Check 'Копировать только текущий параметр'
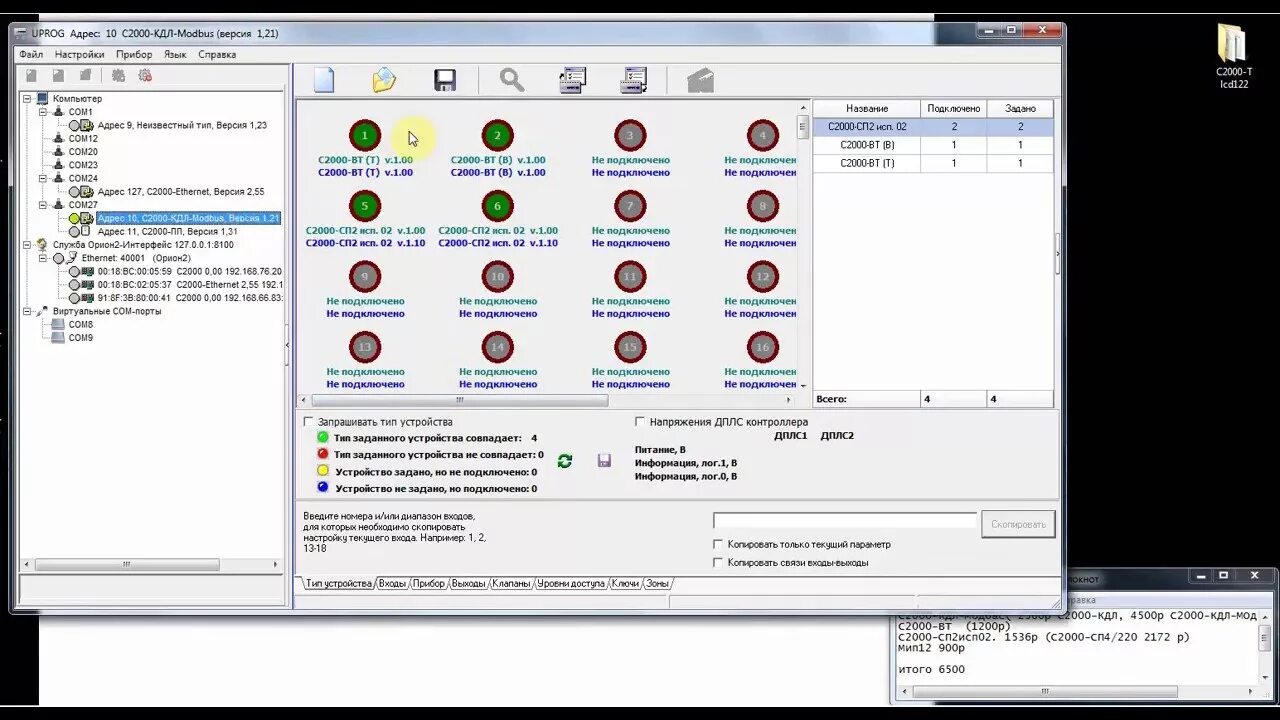Viewport: 1280px width, 720px height. point(718,544)
